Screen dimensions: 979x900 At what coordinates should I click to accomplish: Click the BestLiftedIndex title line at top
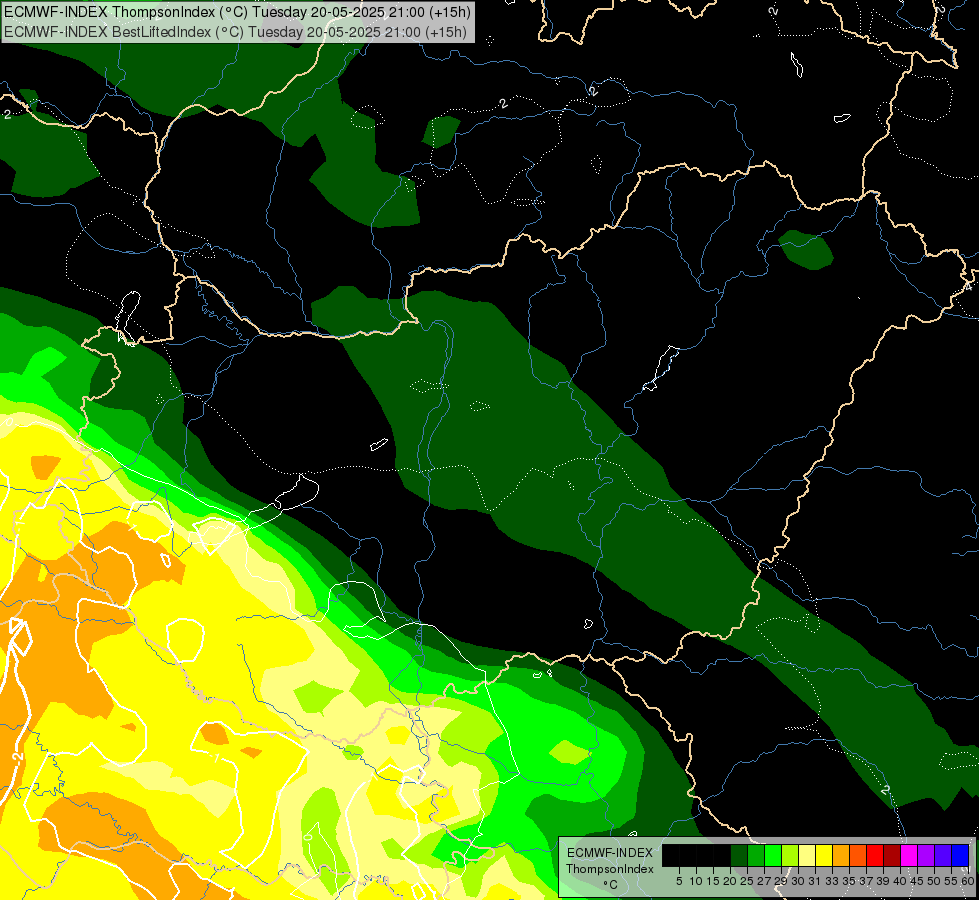click(235, 32)
